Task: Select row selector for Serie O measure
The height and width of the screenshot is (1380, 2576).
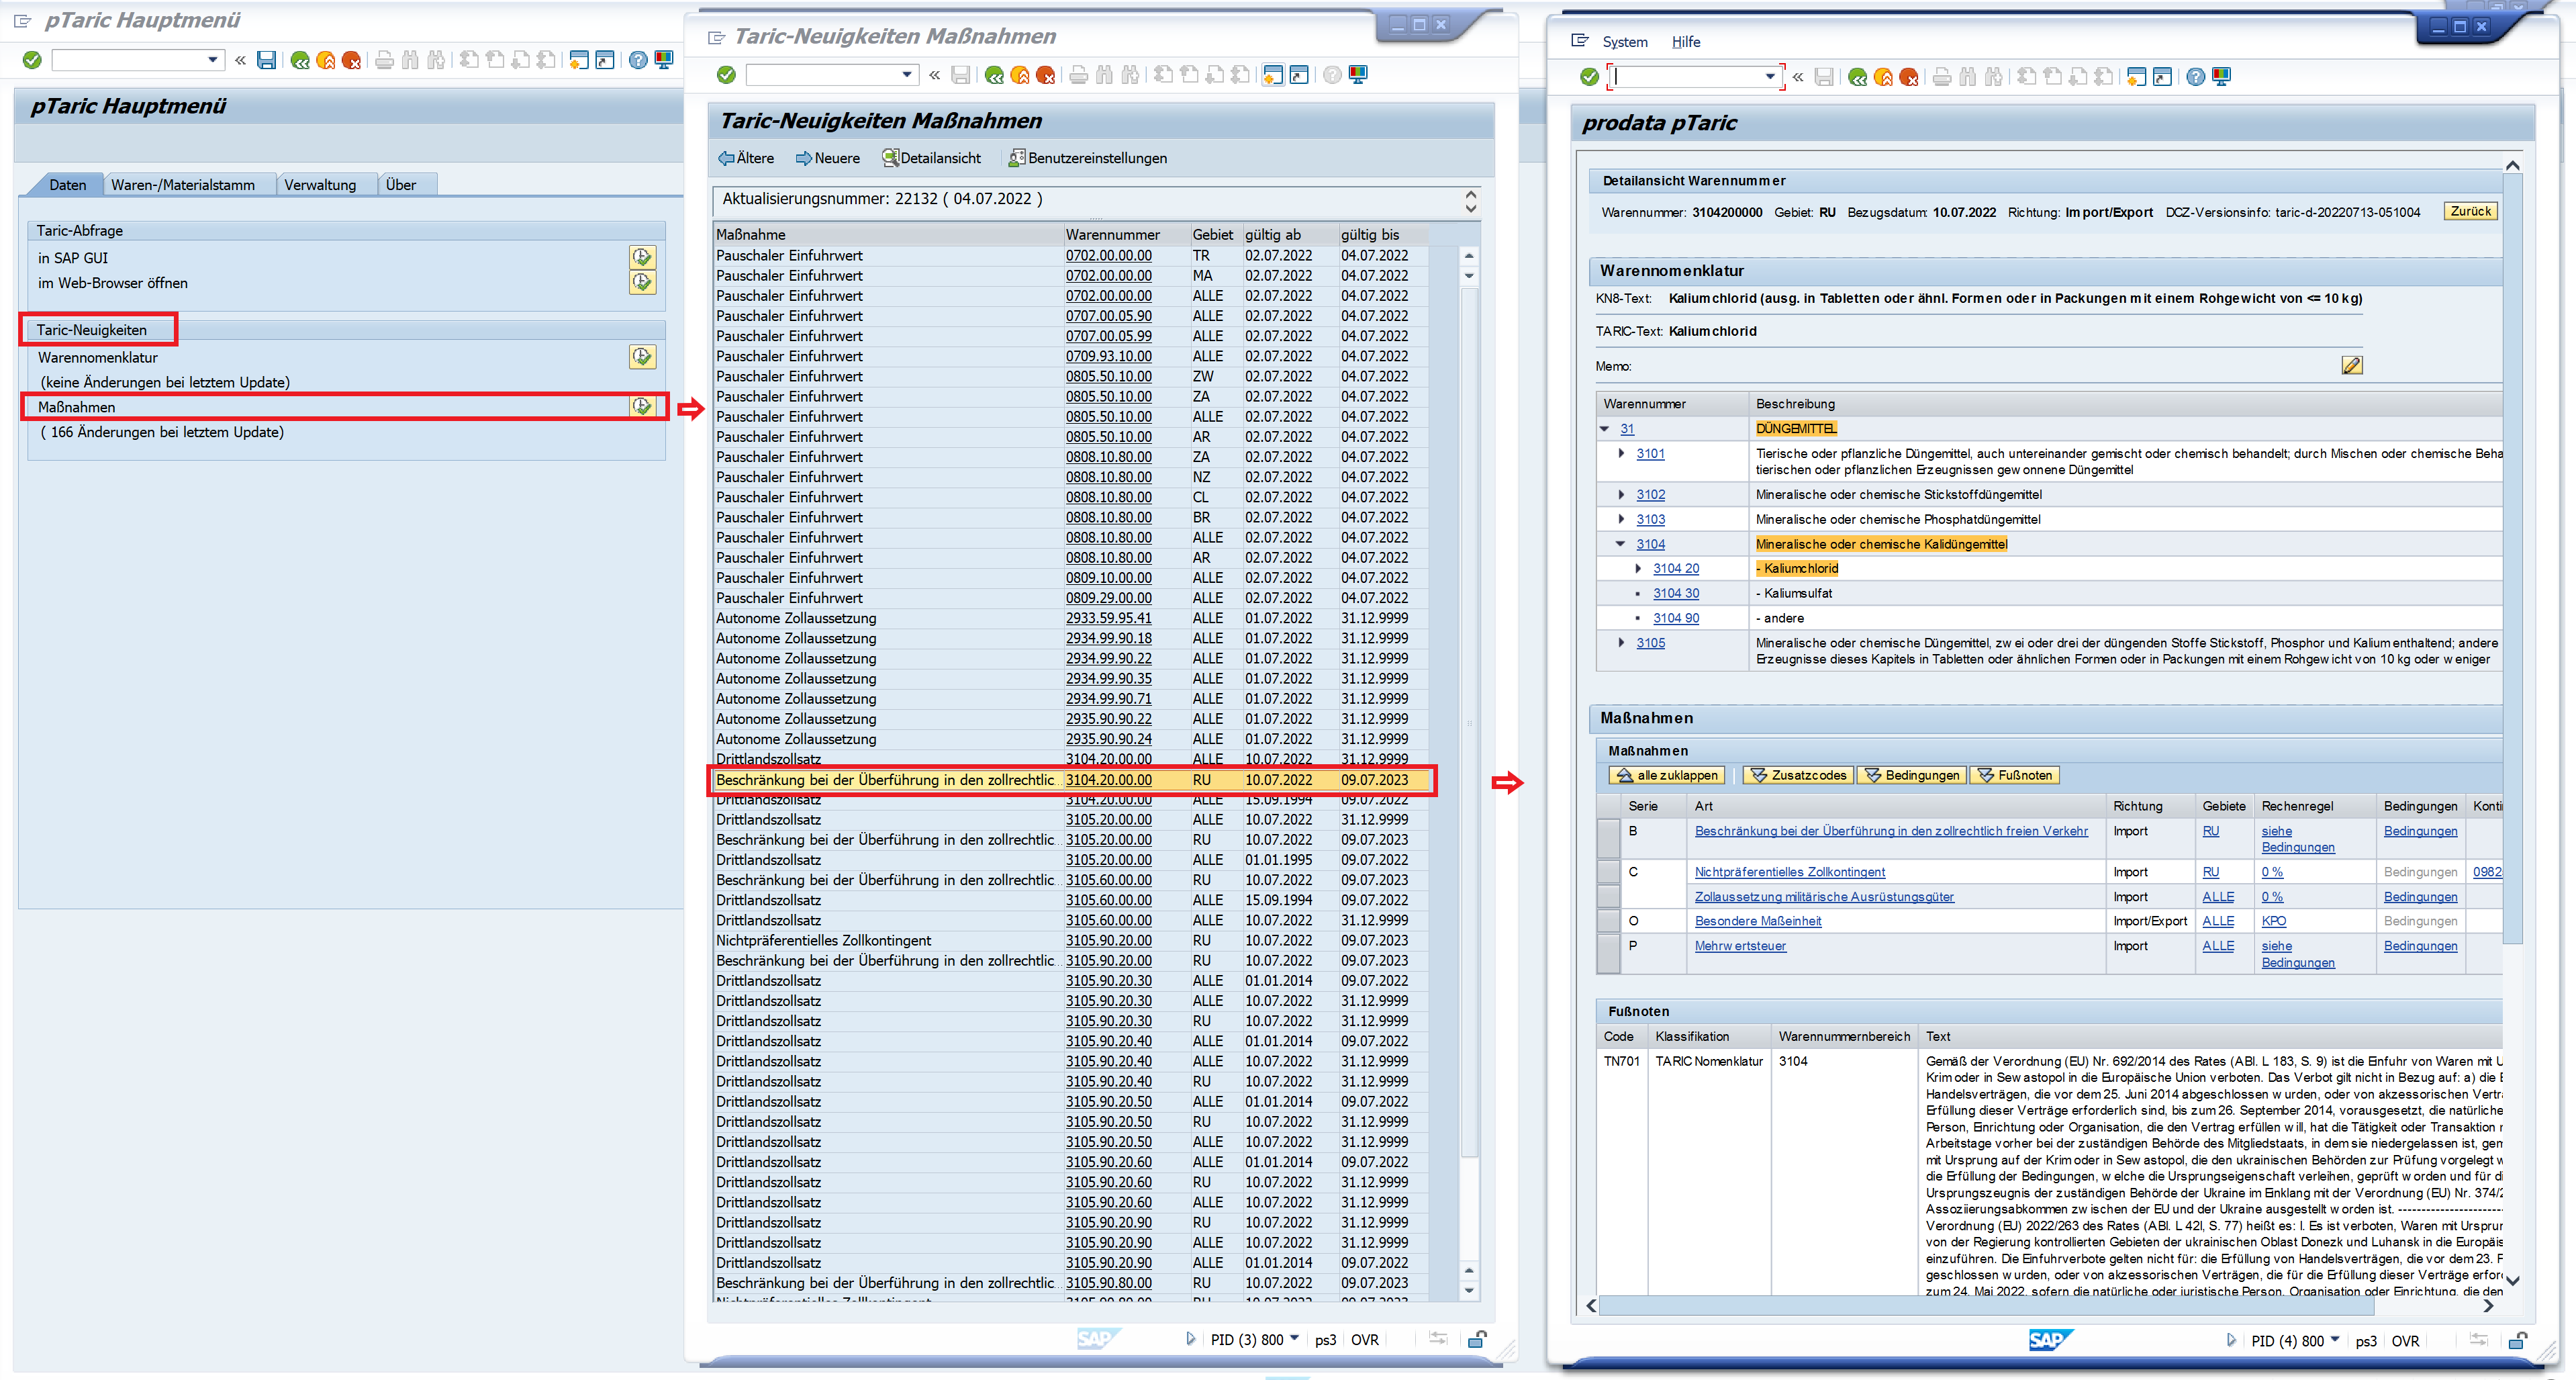Action: 1608,921
